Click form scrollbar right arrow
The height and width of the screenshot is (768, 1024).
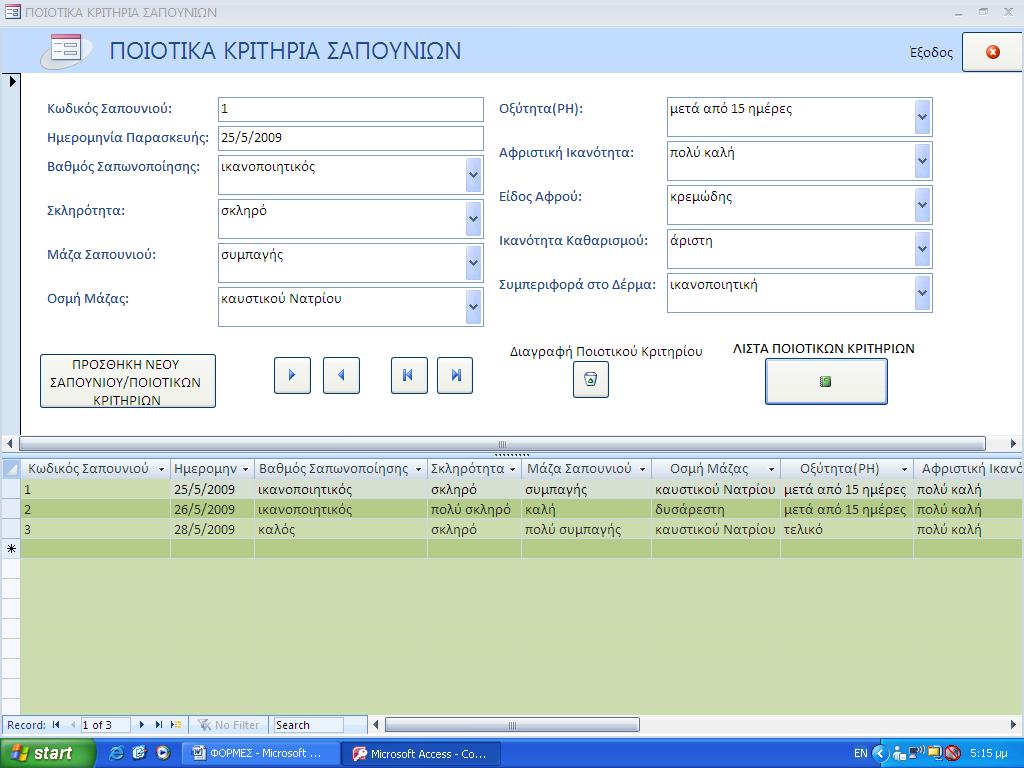point(1013,443)
